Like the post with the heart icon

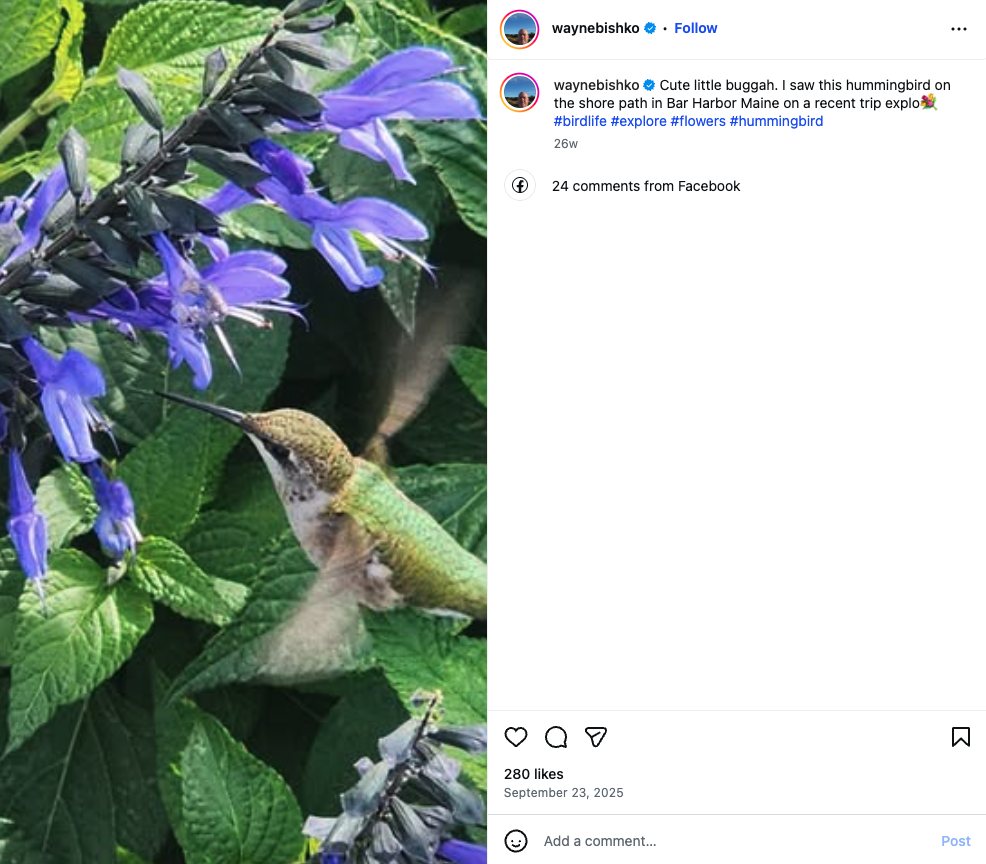[516, 738]
